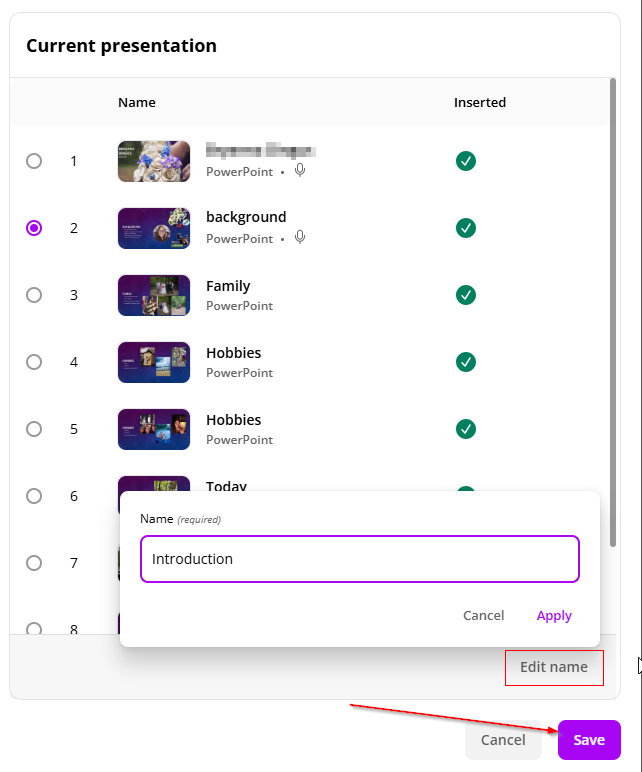Click the Name input field containing Introduction
This screenshot has width=642, height=772.
[360, 559]
